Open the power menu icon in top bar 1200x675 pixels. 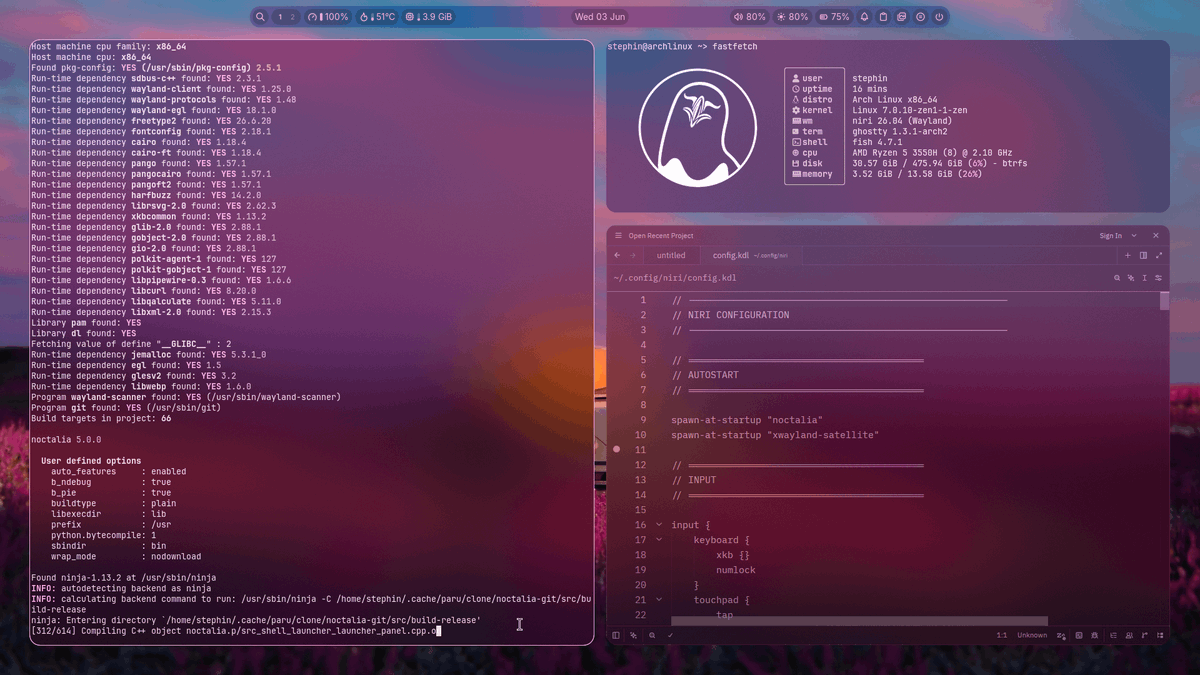click(x=939, y=17)
